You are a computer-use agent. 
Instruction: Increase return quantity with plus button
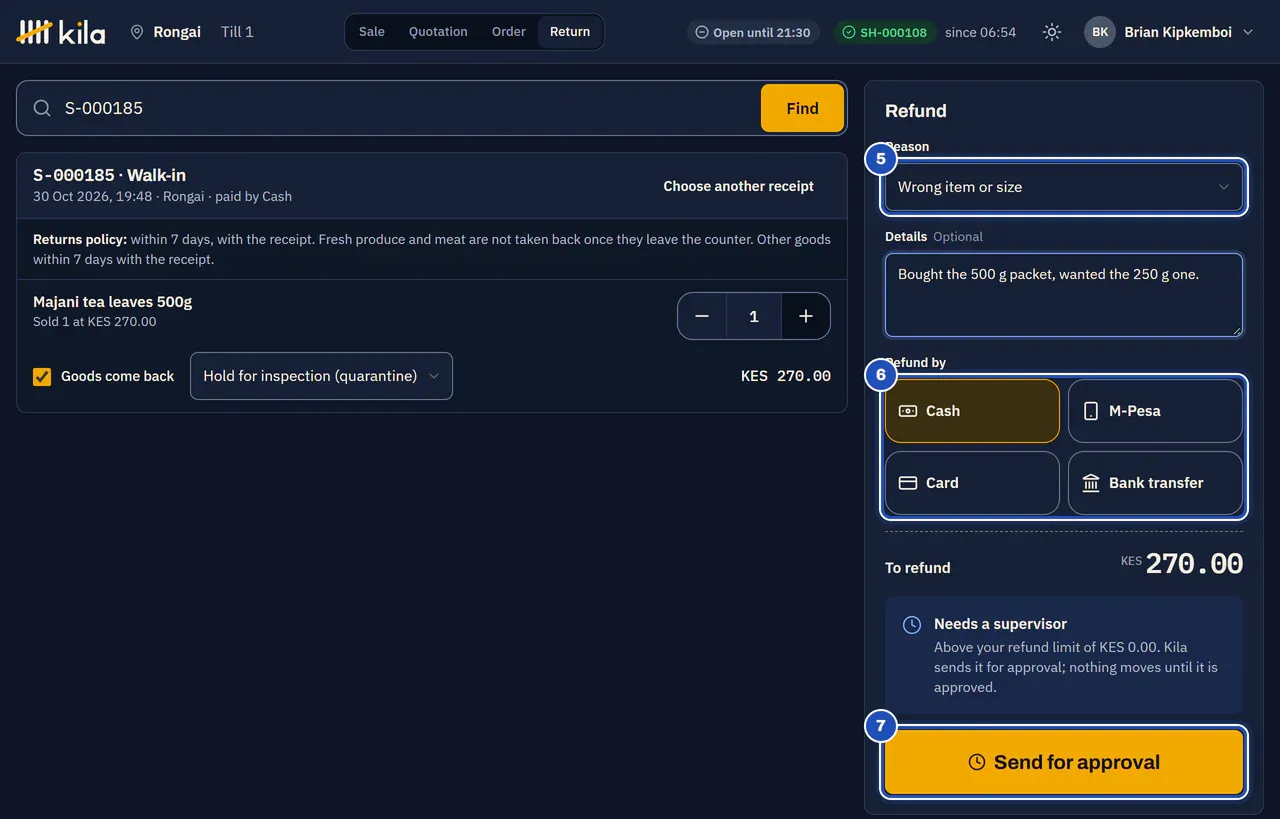pyautogui.click(x=806, y=316)
